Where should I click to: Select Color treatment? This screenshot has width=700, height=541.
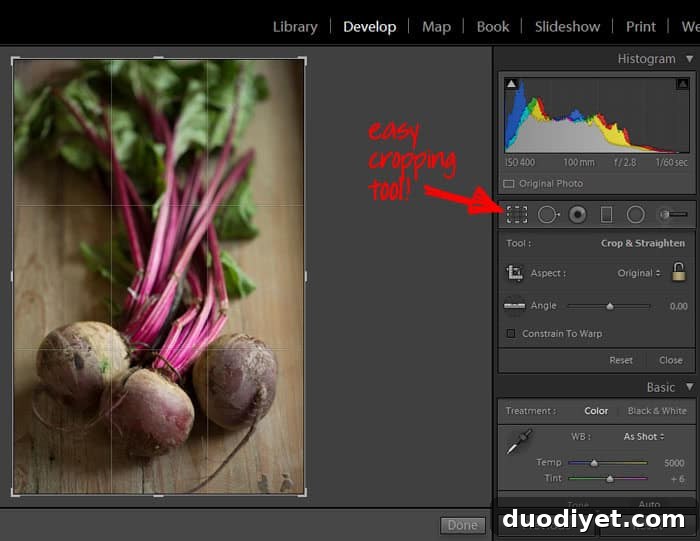pyautogui.click(x=596, y=411)
